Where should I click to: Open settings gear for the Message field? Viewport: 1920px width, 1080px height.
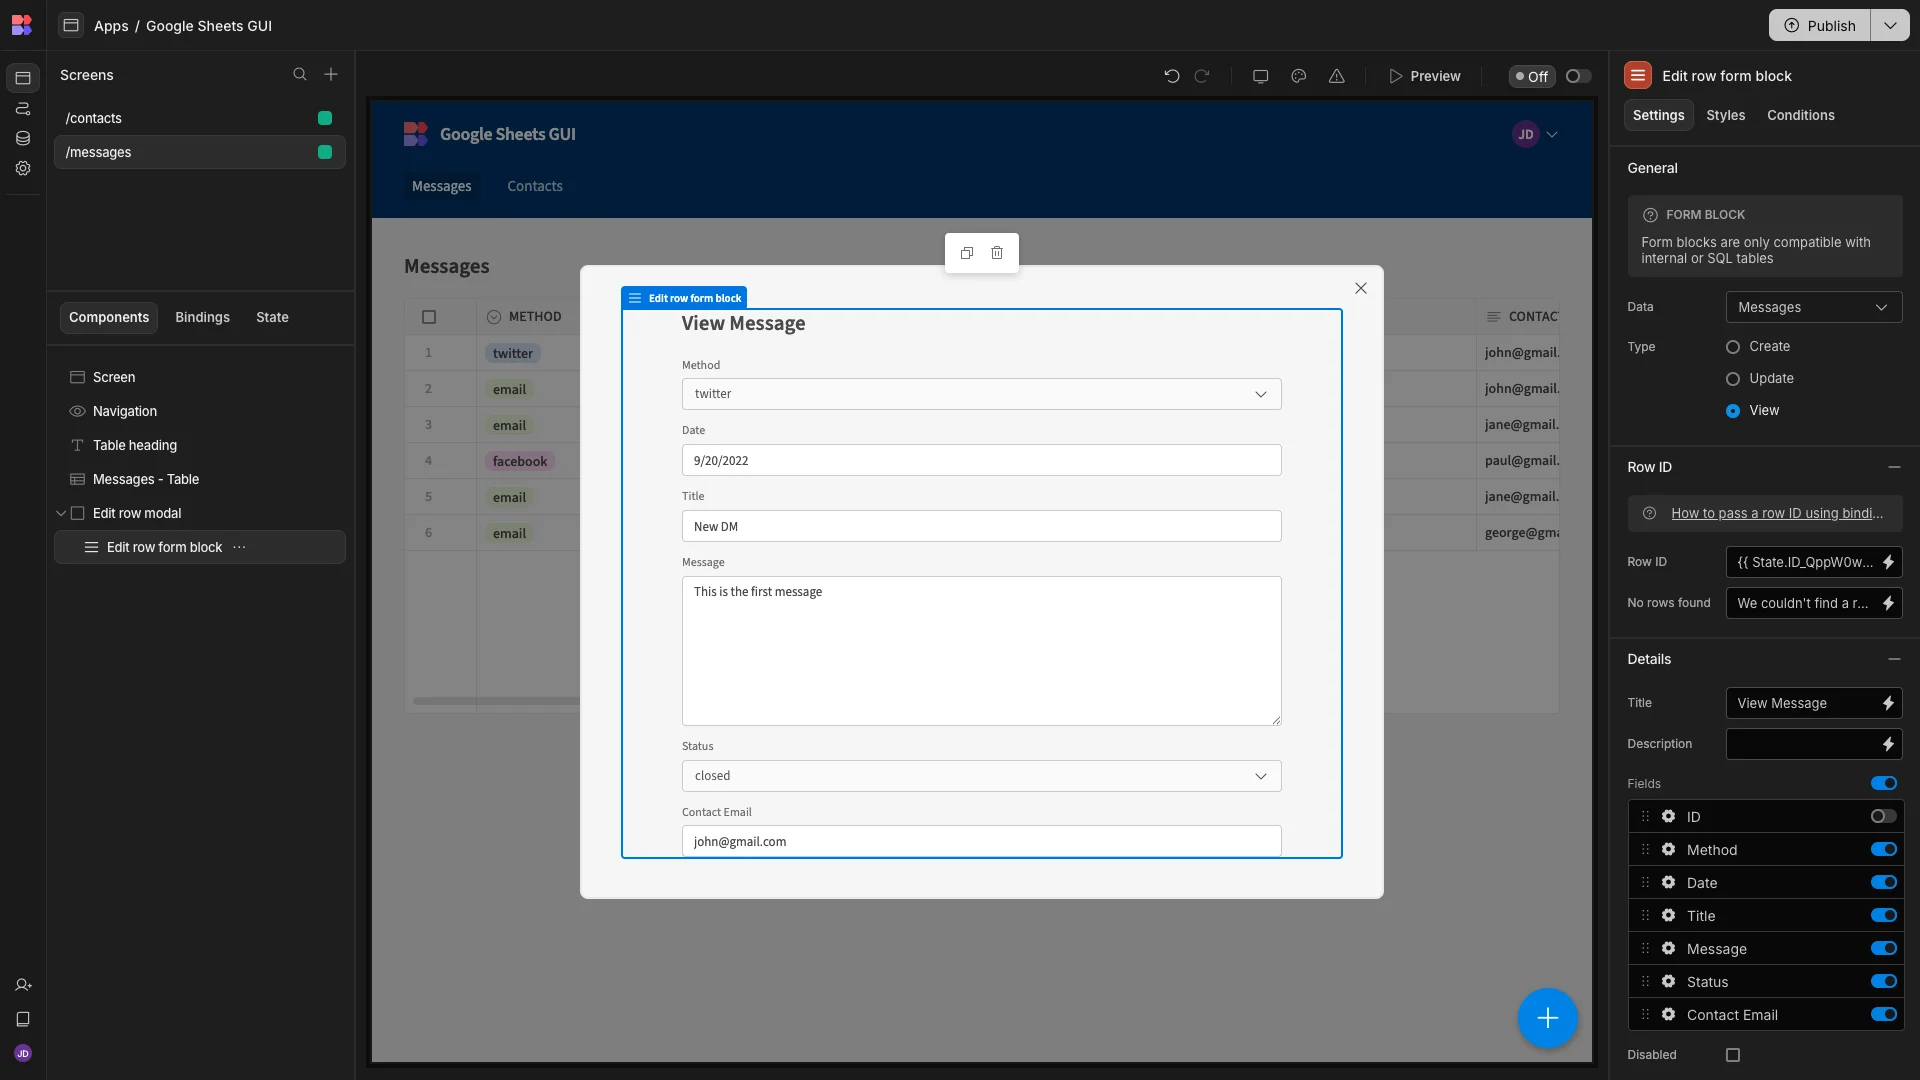1669,948
